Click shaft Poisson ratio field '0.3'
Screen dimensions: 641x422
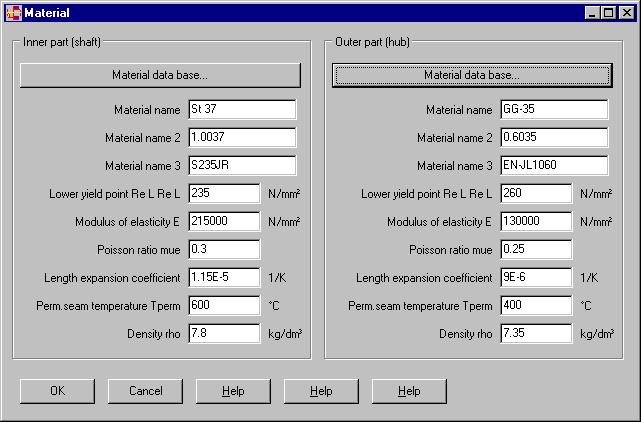coord(223,250)
